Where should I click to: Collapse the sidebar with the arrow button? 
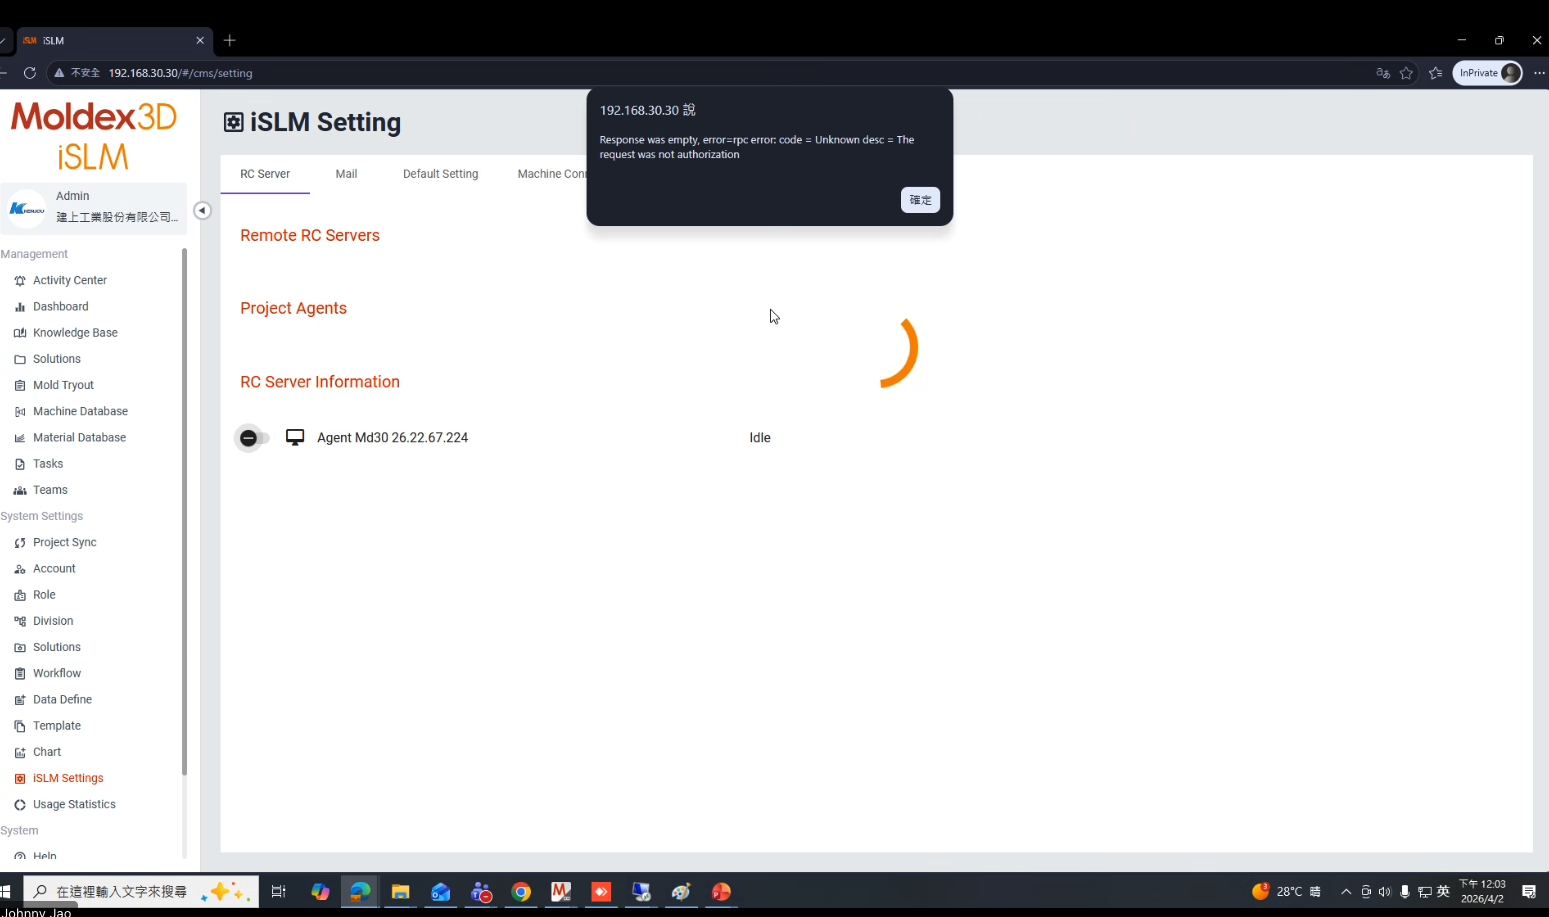pos(202,210)
